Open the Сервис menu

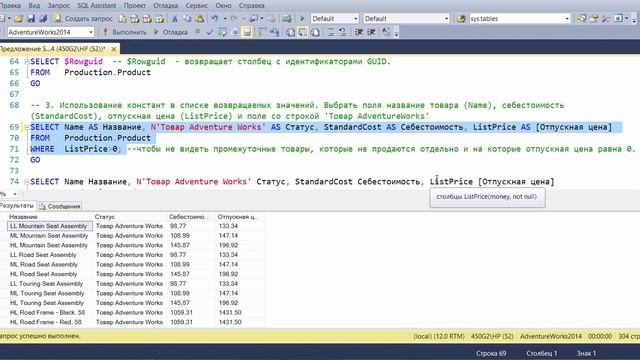click(196, 5)
